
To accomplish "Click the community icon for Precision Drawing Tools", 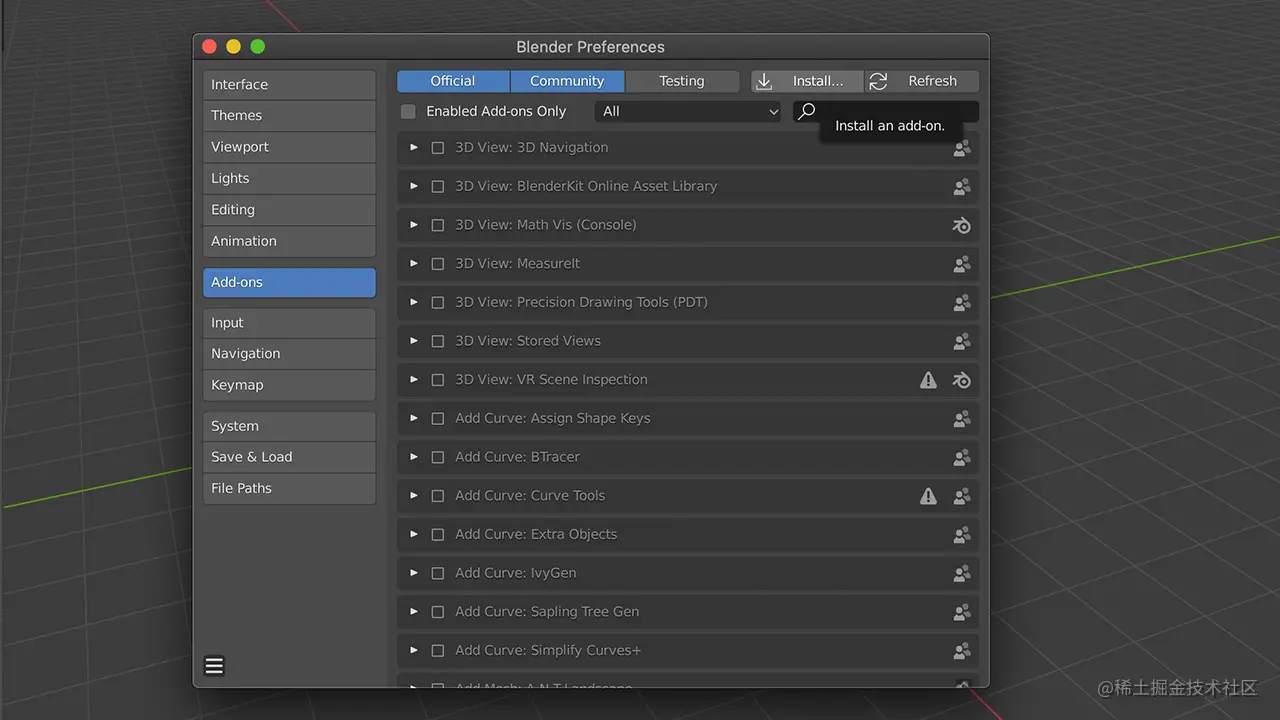I will (x=962, y=303).
